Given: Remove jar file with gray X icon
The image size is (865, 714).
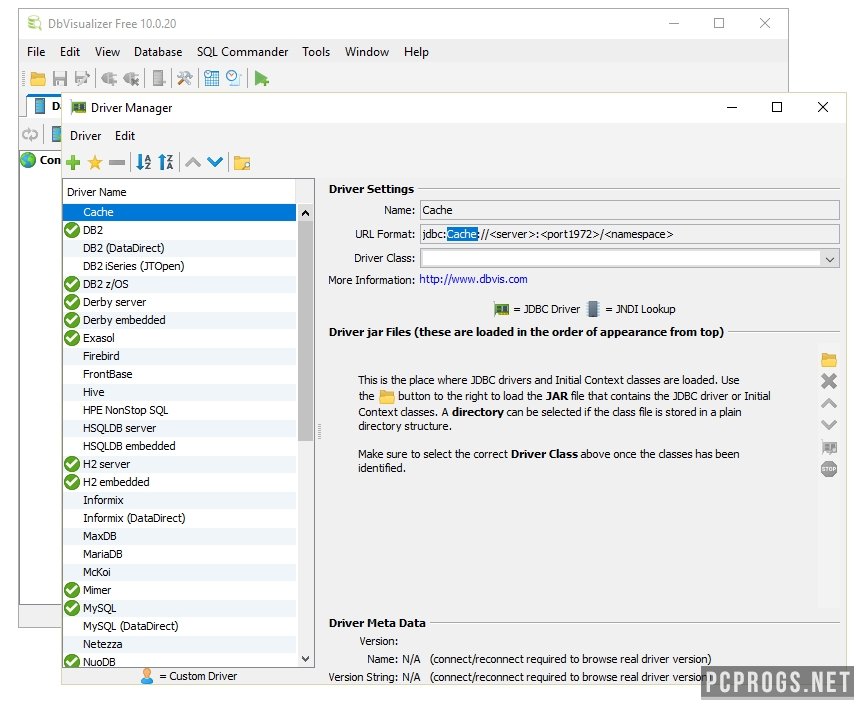Looking at the screenshot, I should [x=829, y=381].
